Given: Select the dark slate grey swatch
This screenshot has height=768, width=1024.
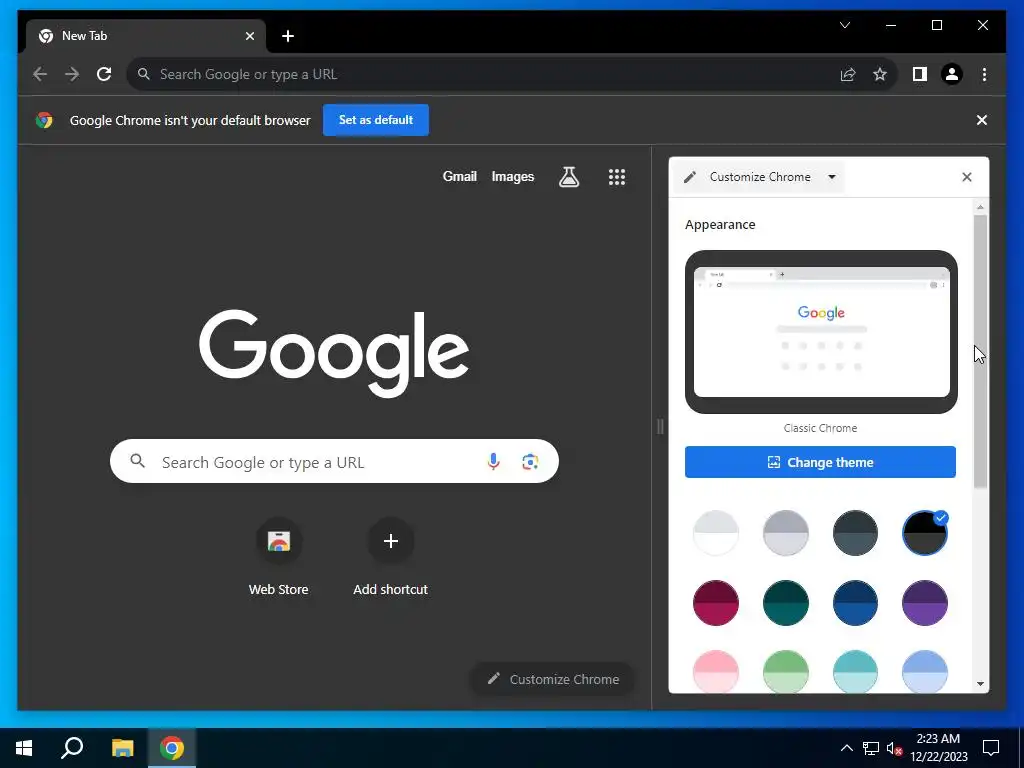Looking at the screenshot, I should point(856,533).
